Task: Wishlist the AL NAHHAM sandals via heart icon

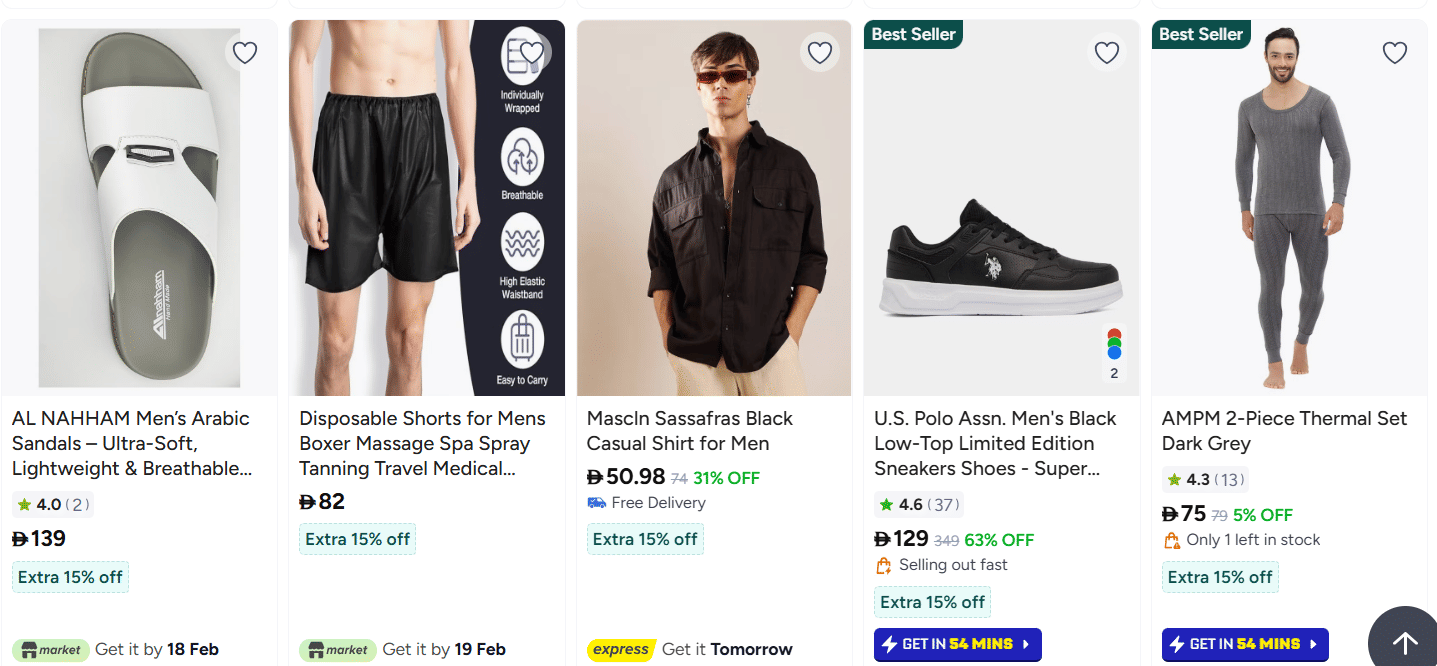Action: coord(245,52)
